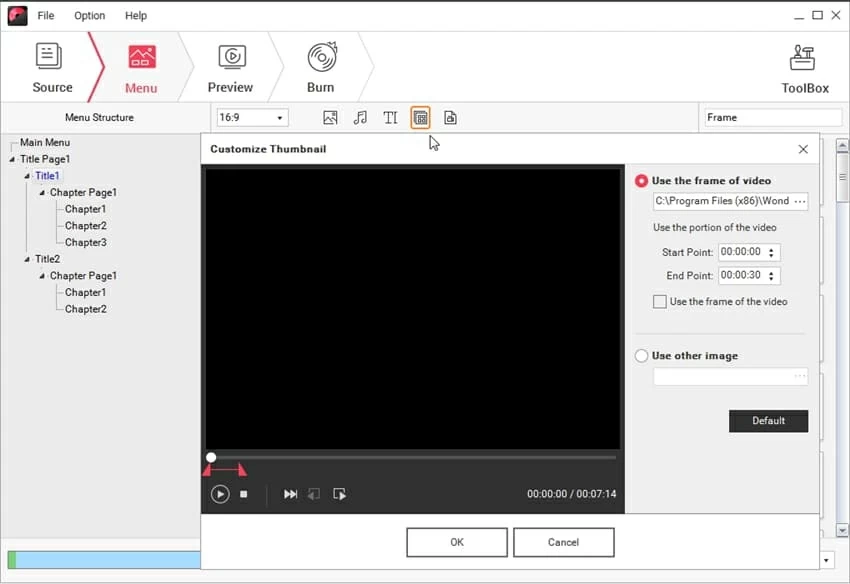The width and height of the screenshot is (850, 584).
Task: Select 'Use the frame of video' radio
Action: [x=642, y=181]
